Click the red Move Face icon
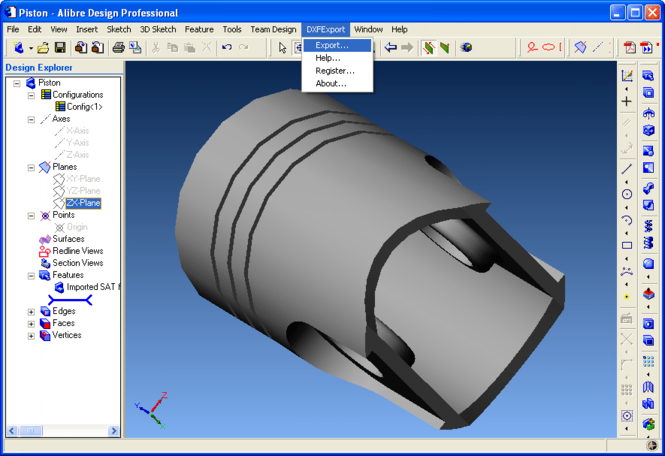This screenshot has width=665, height=456. point(648,293)
